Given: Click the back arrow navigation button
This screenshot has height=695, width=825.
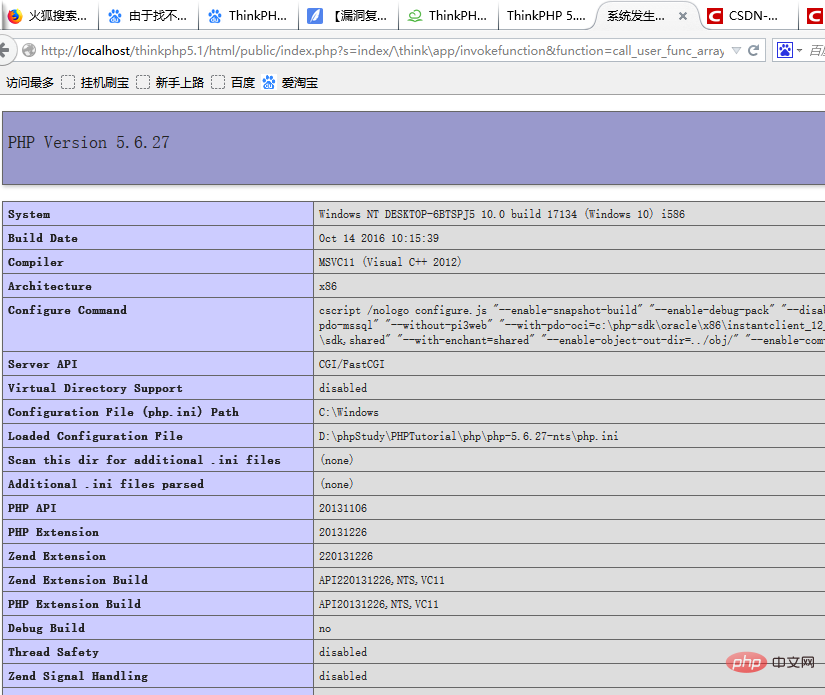Looking at the screenshot, I should pos(5,50).
